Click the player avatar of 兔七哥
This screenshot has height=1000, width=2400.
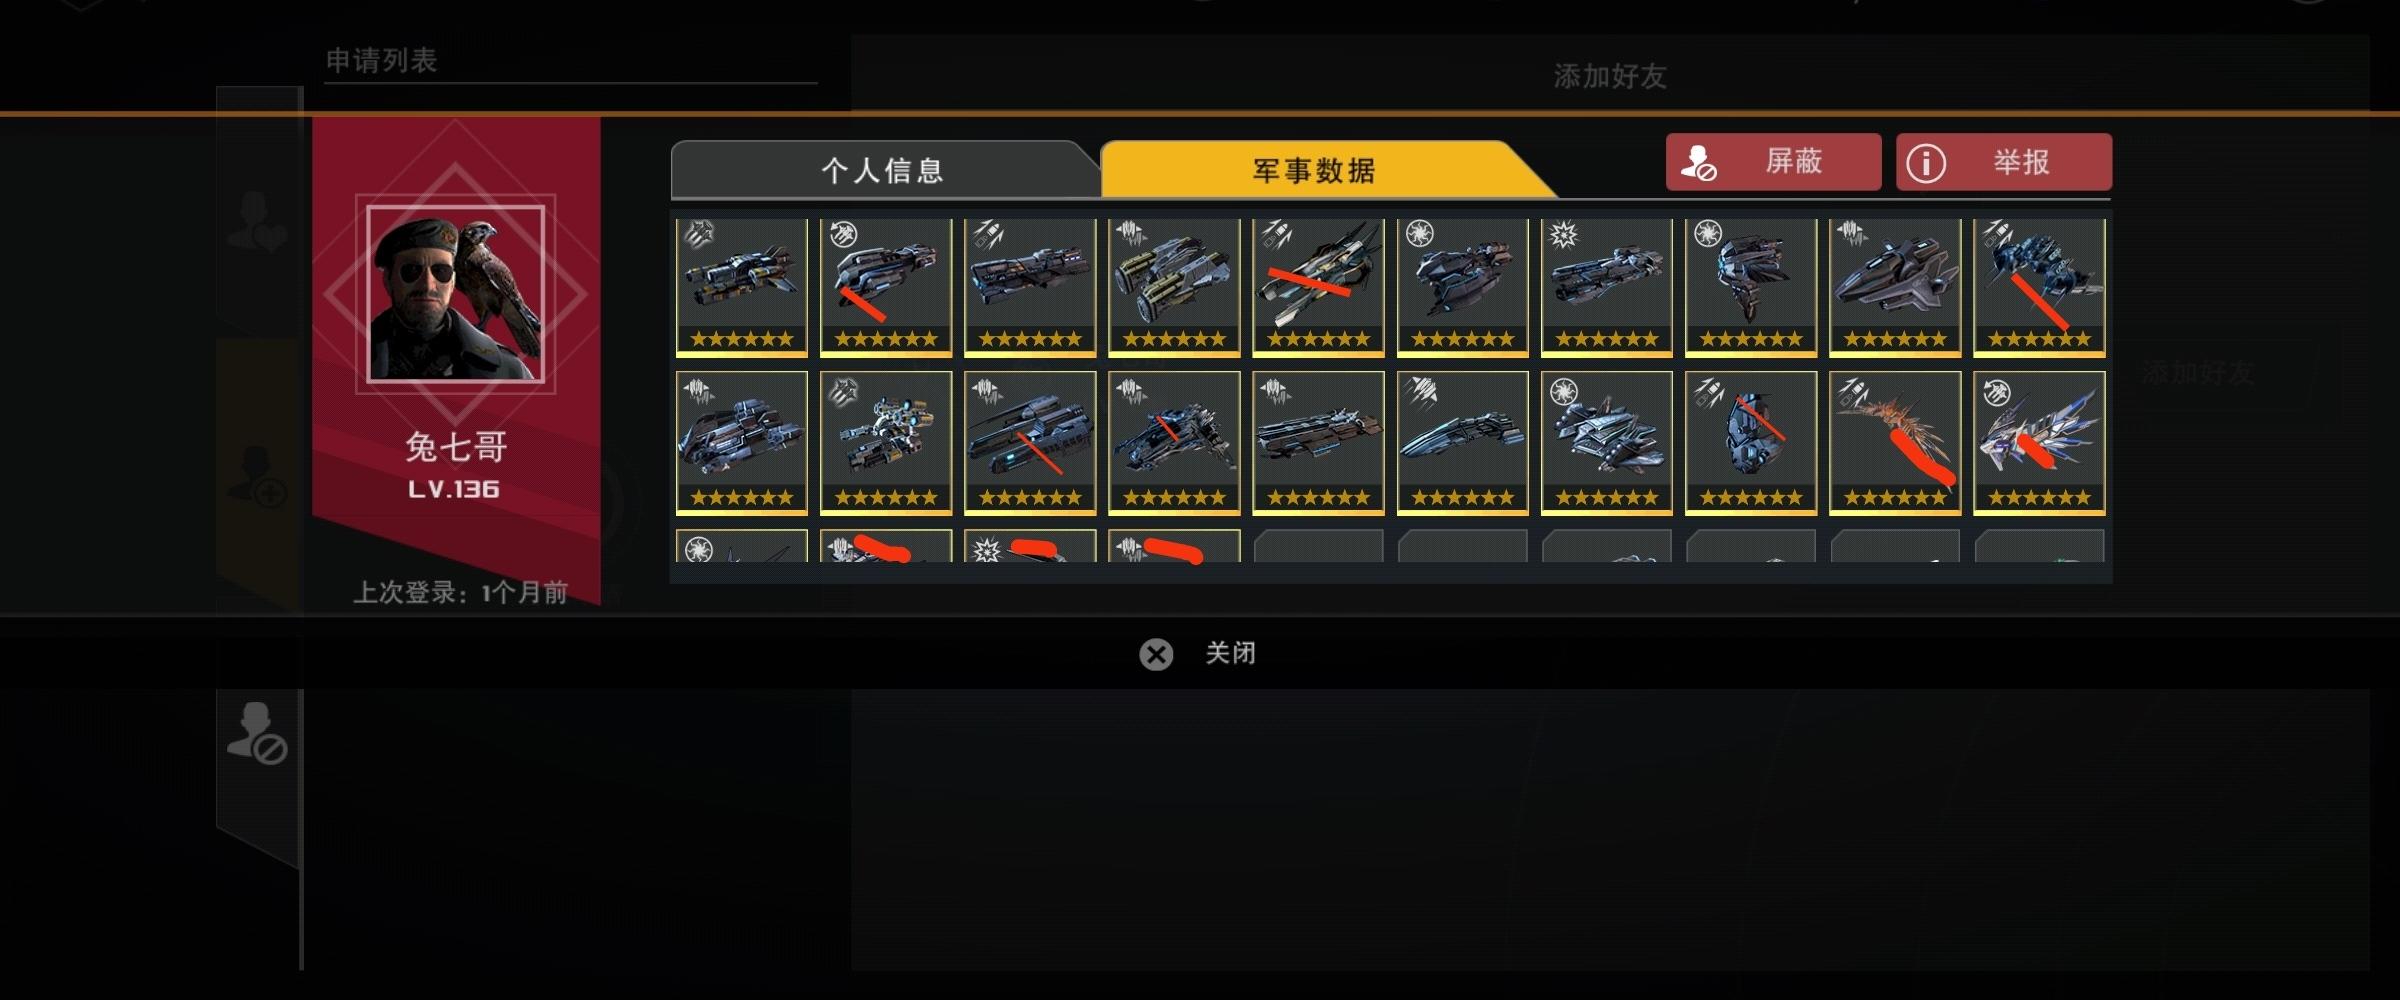455,294
